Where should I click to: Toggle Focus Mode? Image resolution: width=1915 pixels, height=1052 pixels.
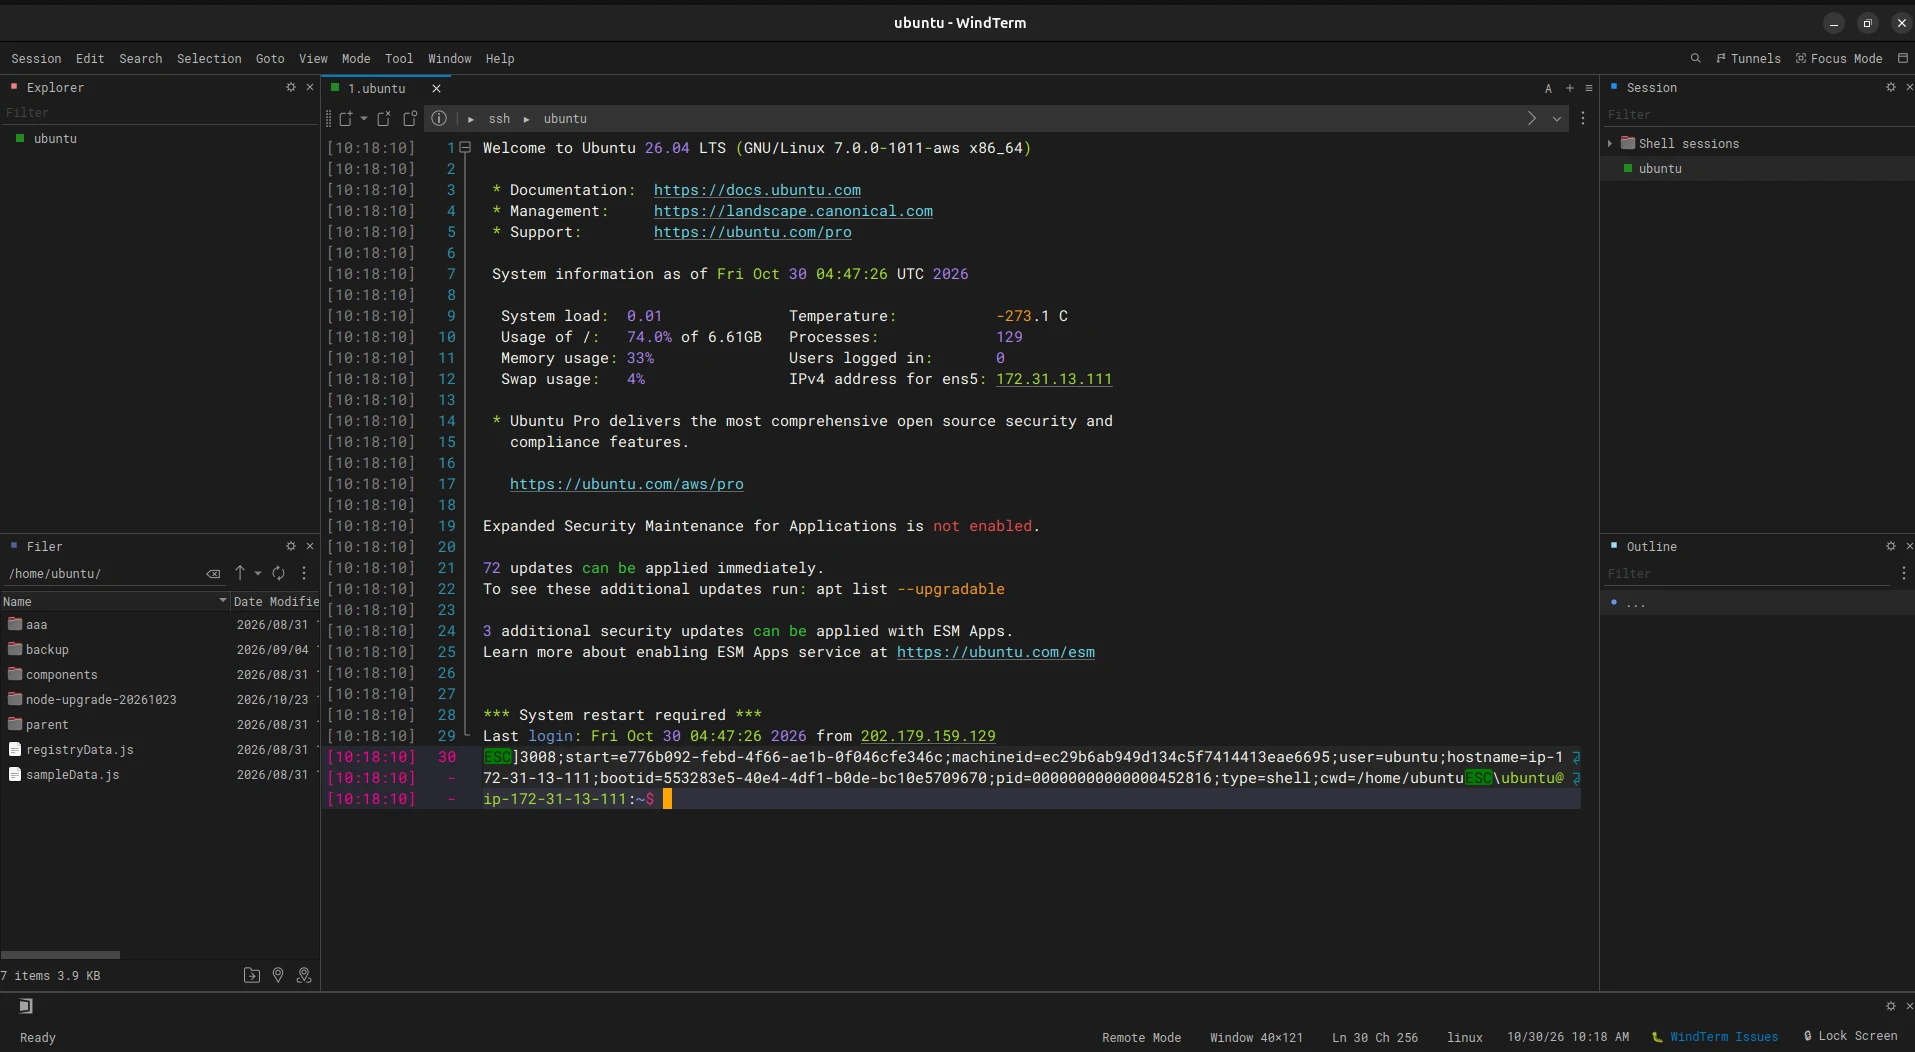point(1839,59)
